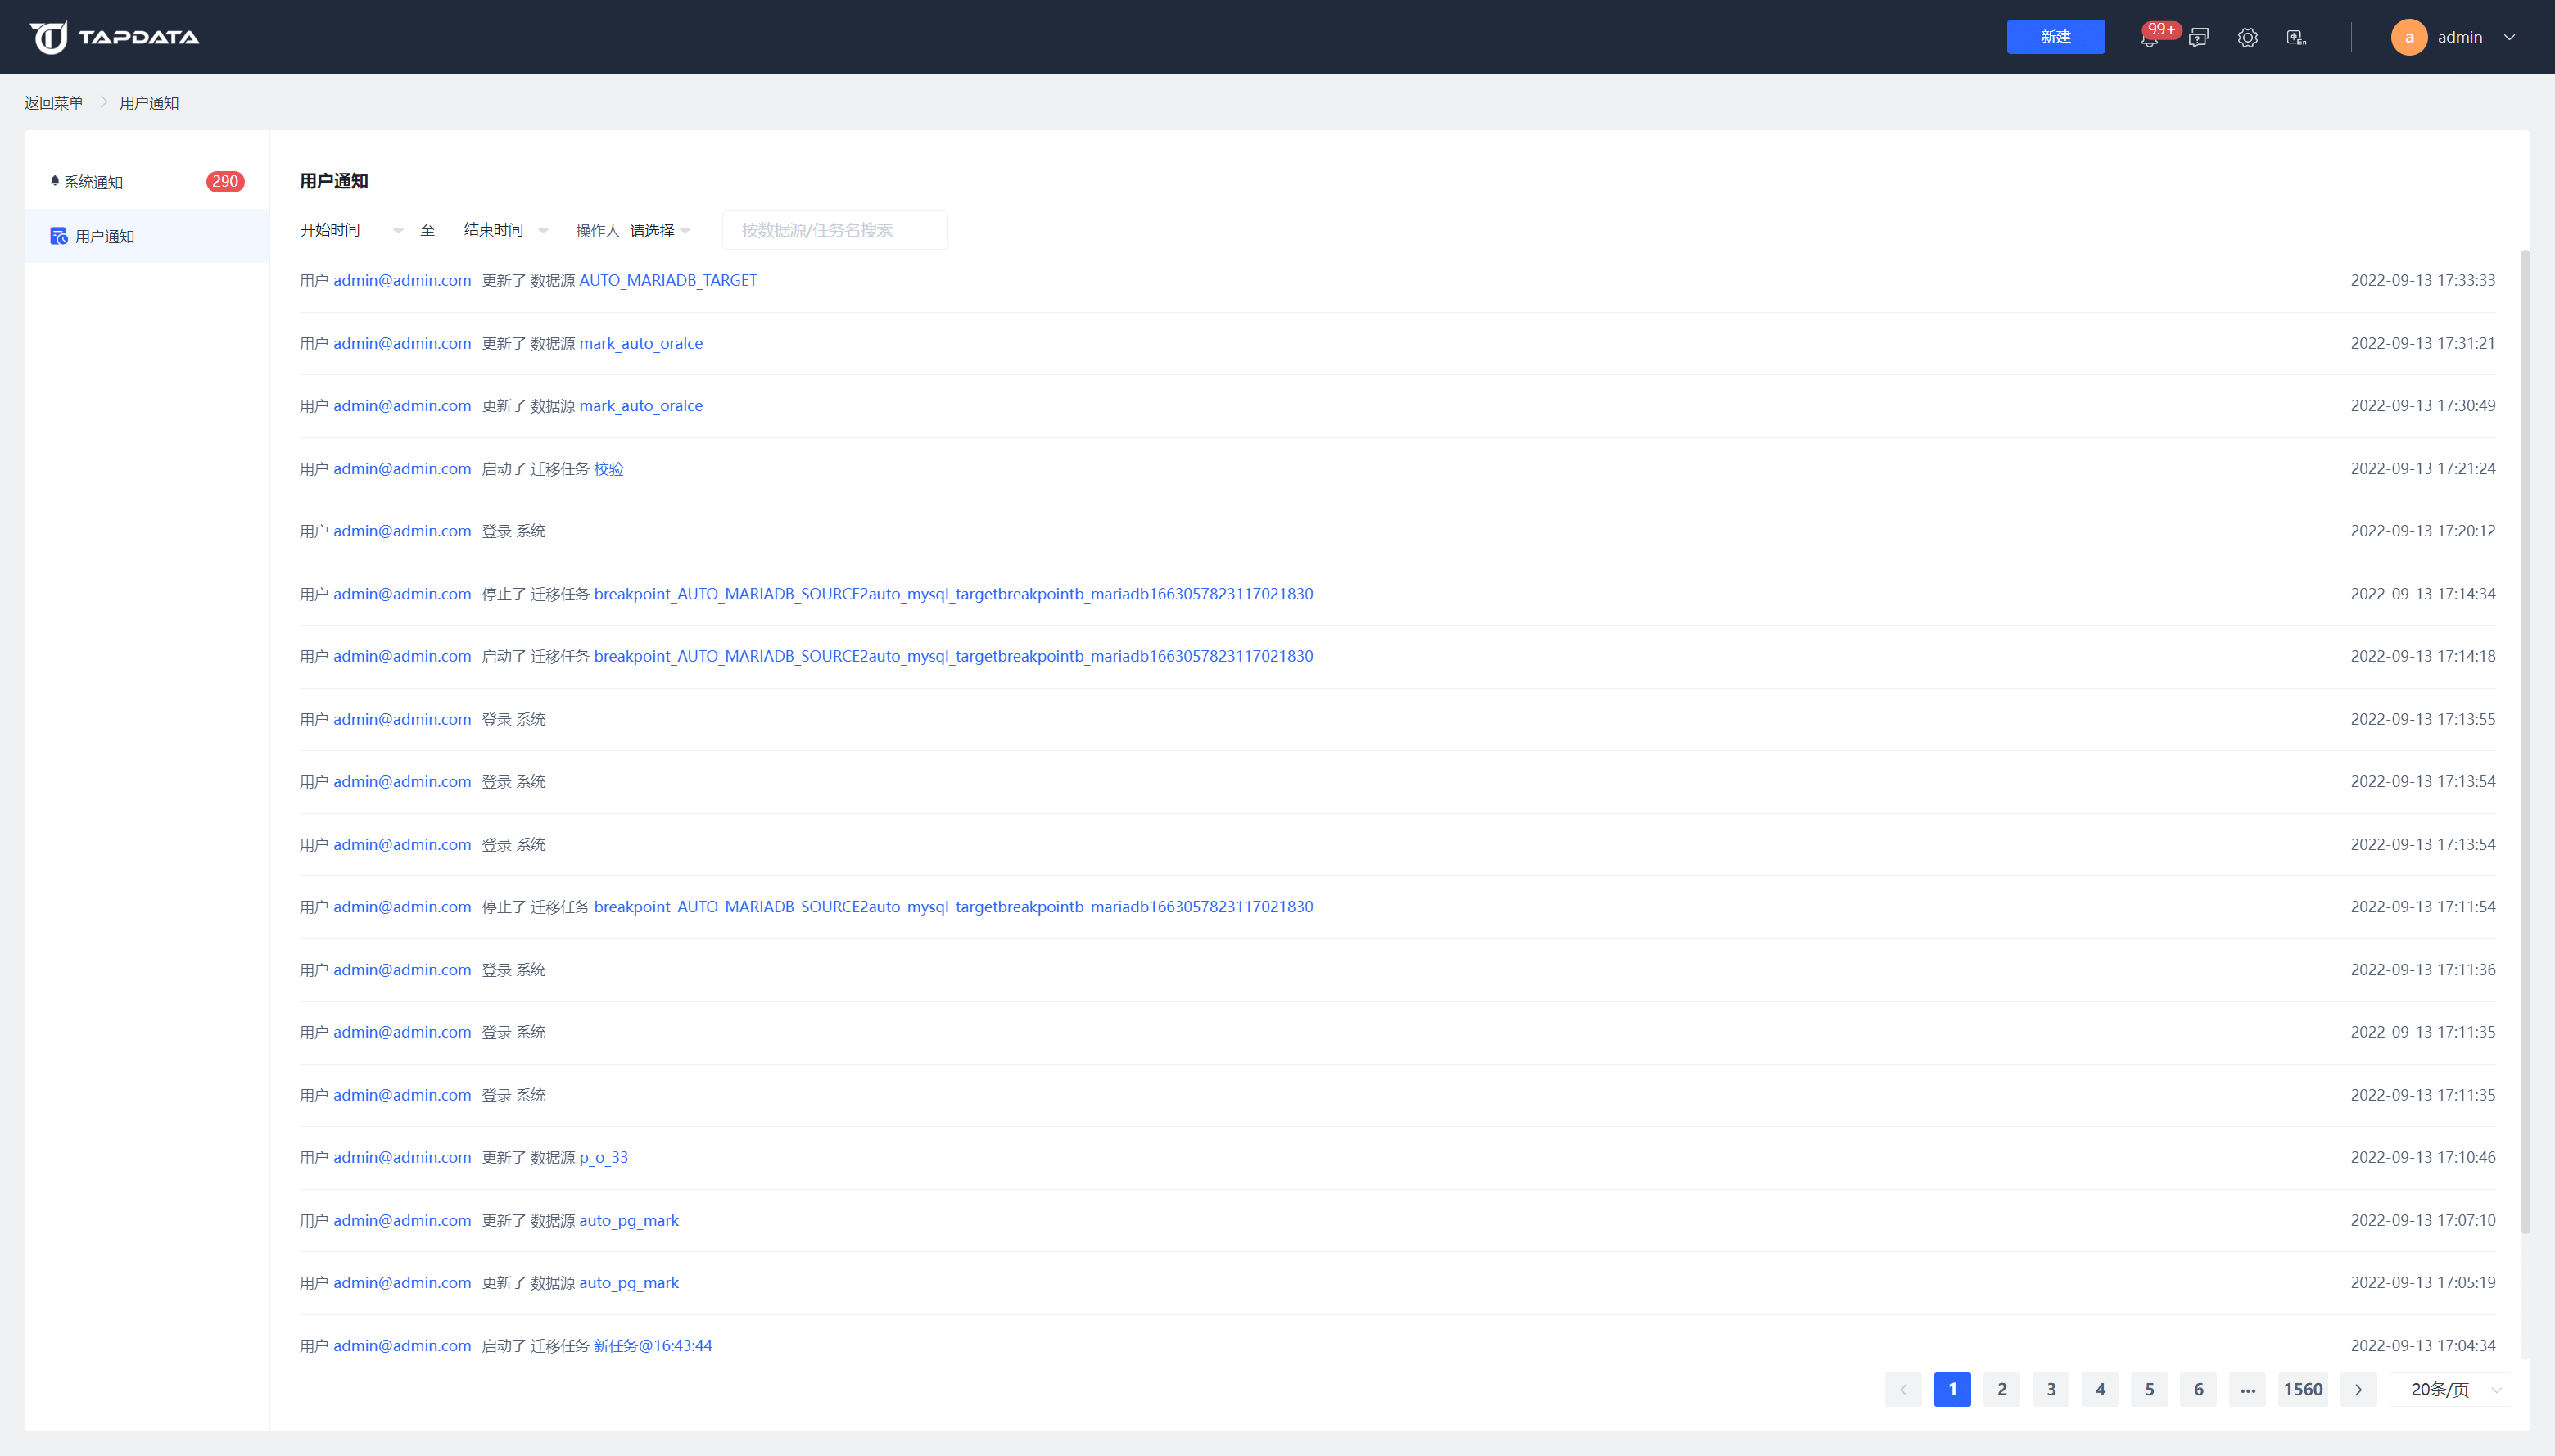Click the 系统通知 bell icon
This screenshot has width=2555, height=1456.
point(54,181)
